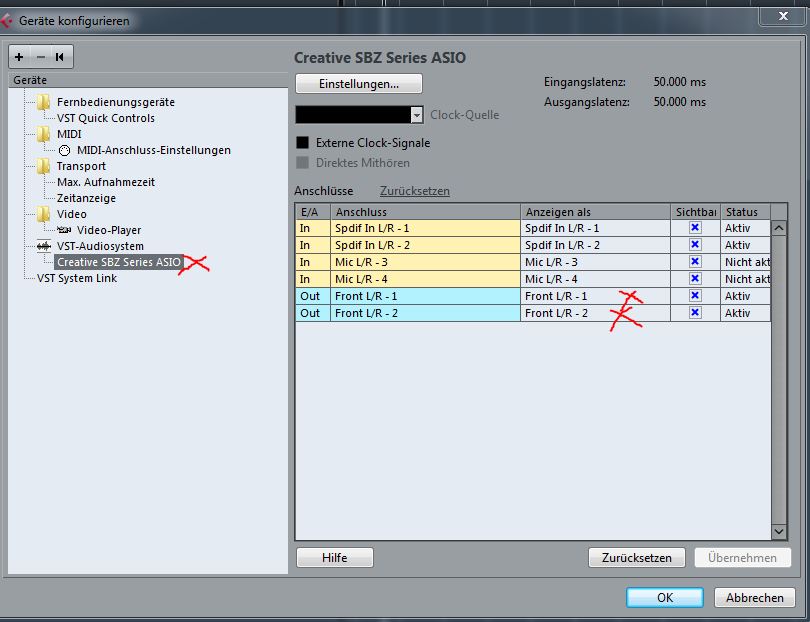Select VST-Audiosystem entry

click(100, 246)
